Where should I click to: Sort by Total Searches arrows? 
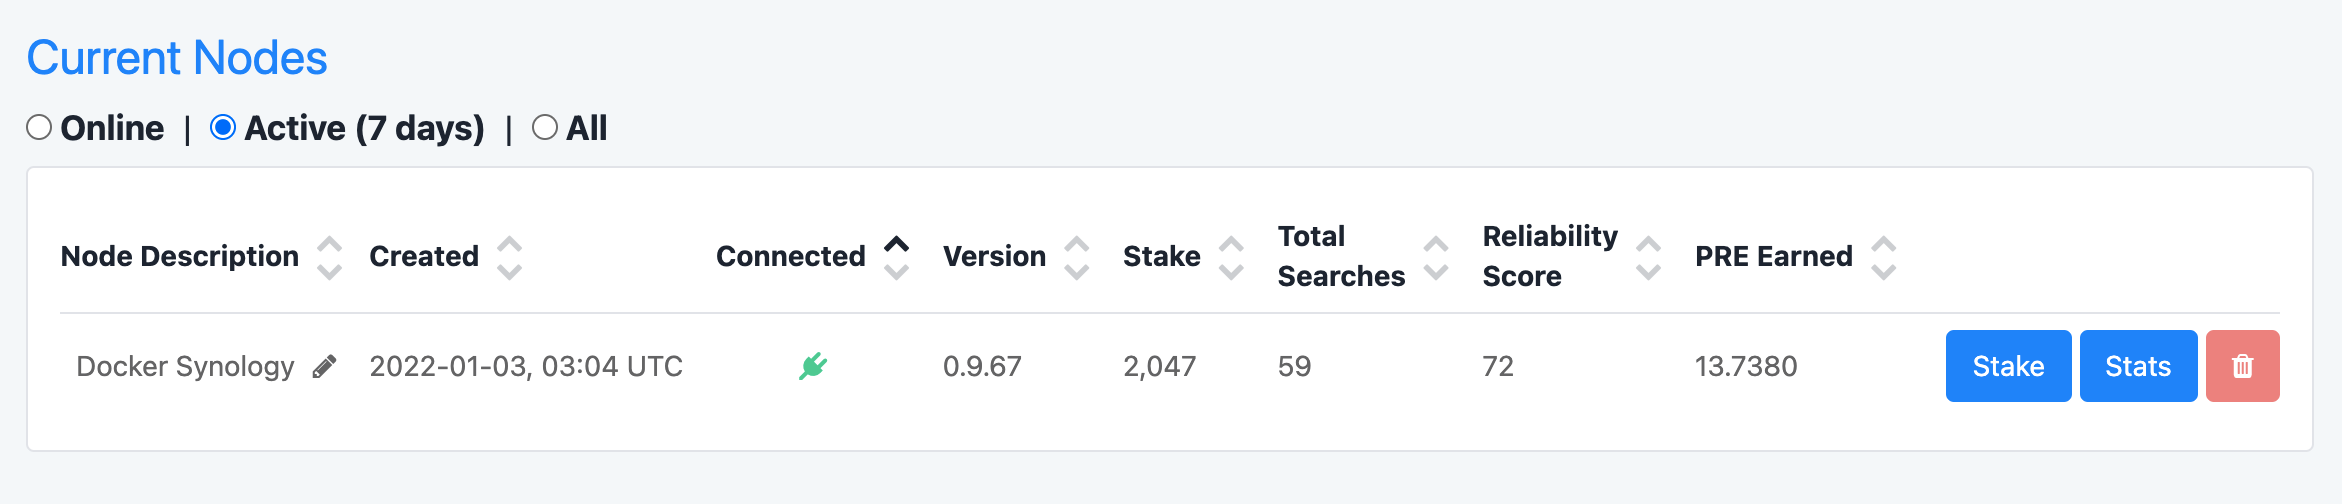pyautogui.click(x=1436, y=257)
